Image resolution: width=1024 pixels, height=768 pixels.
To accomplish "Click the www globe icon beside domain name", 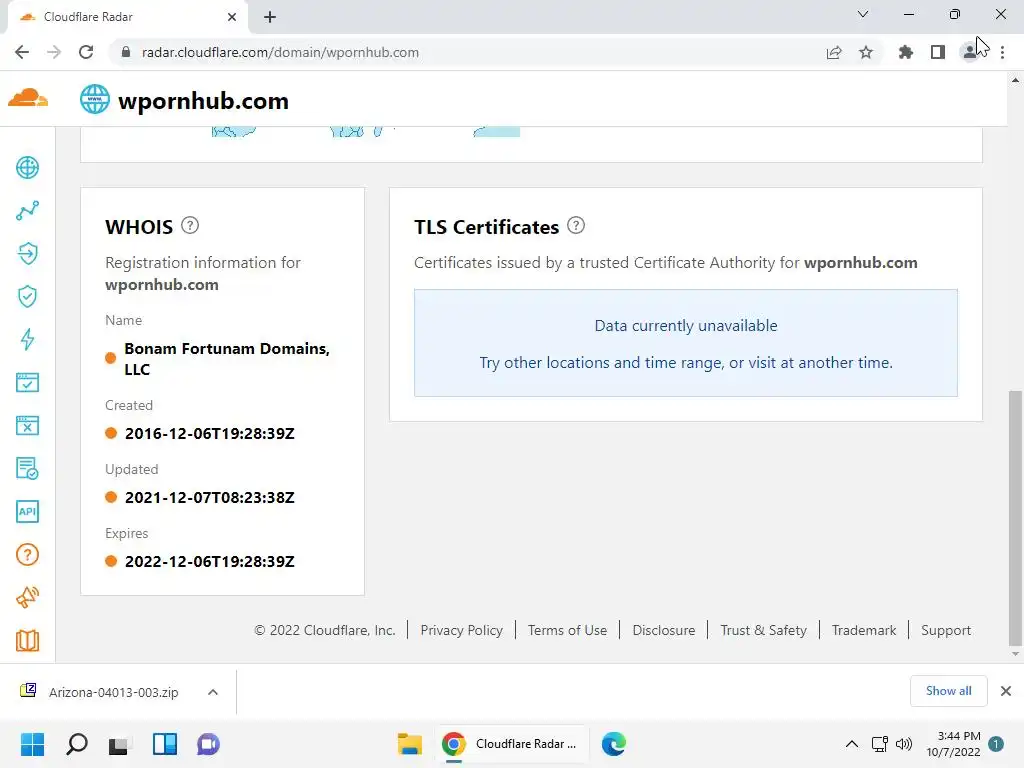I will pos(95,99).
